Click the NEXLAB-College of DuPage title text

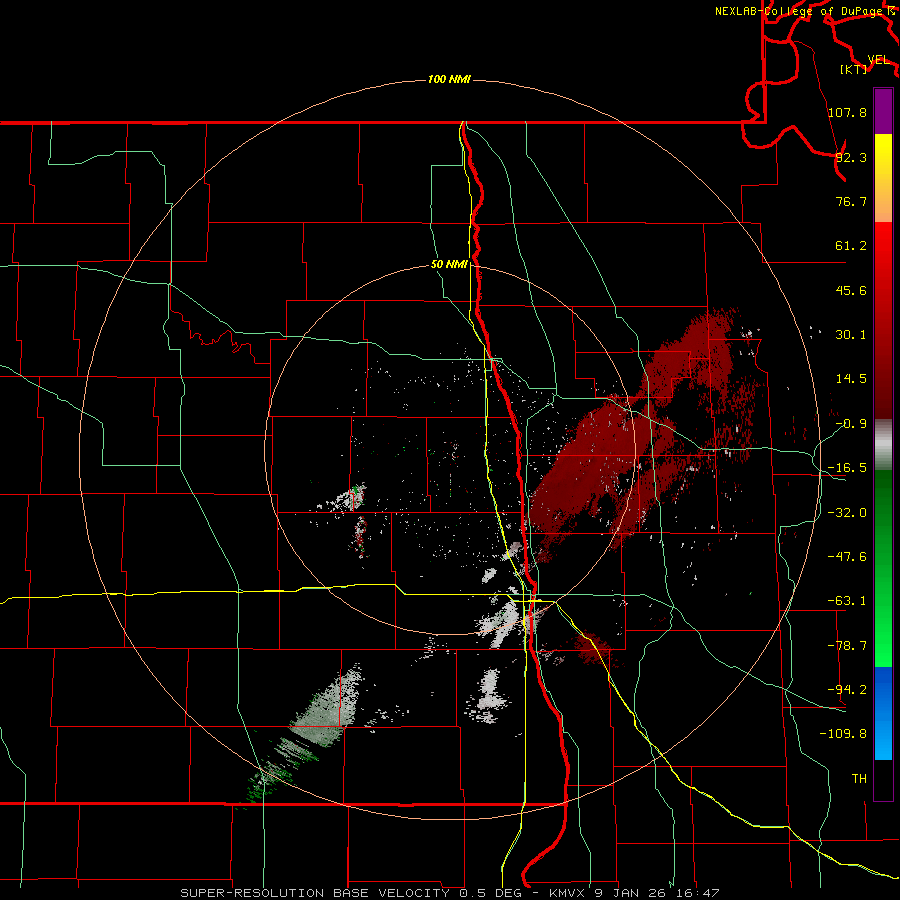(800, 11)
